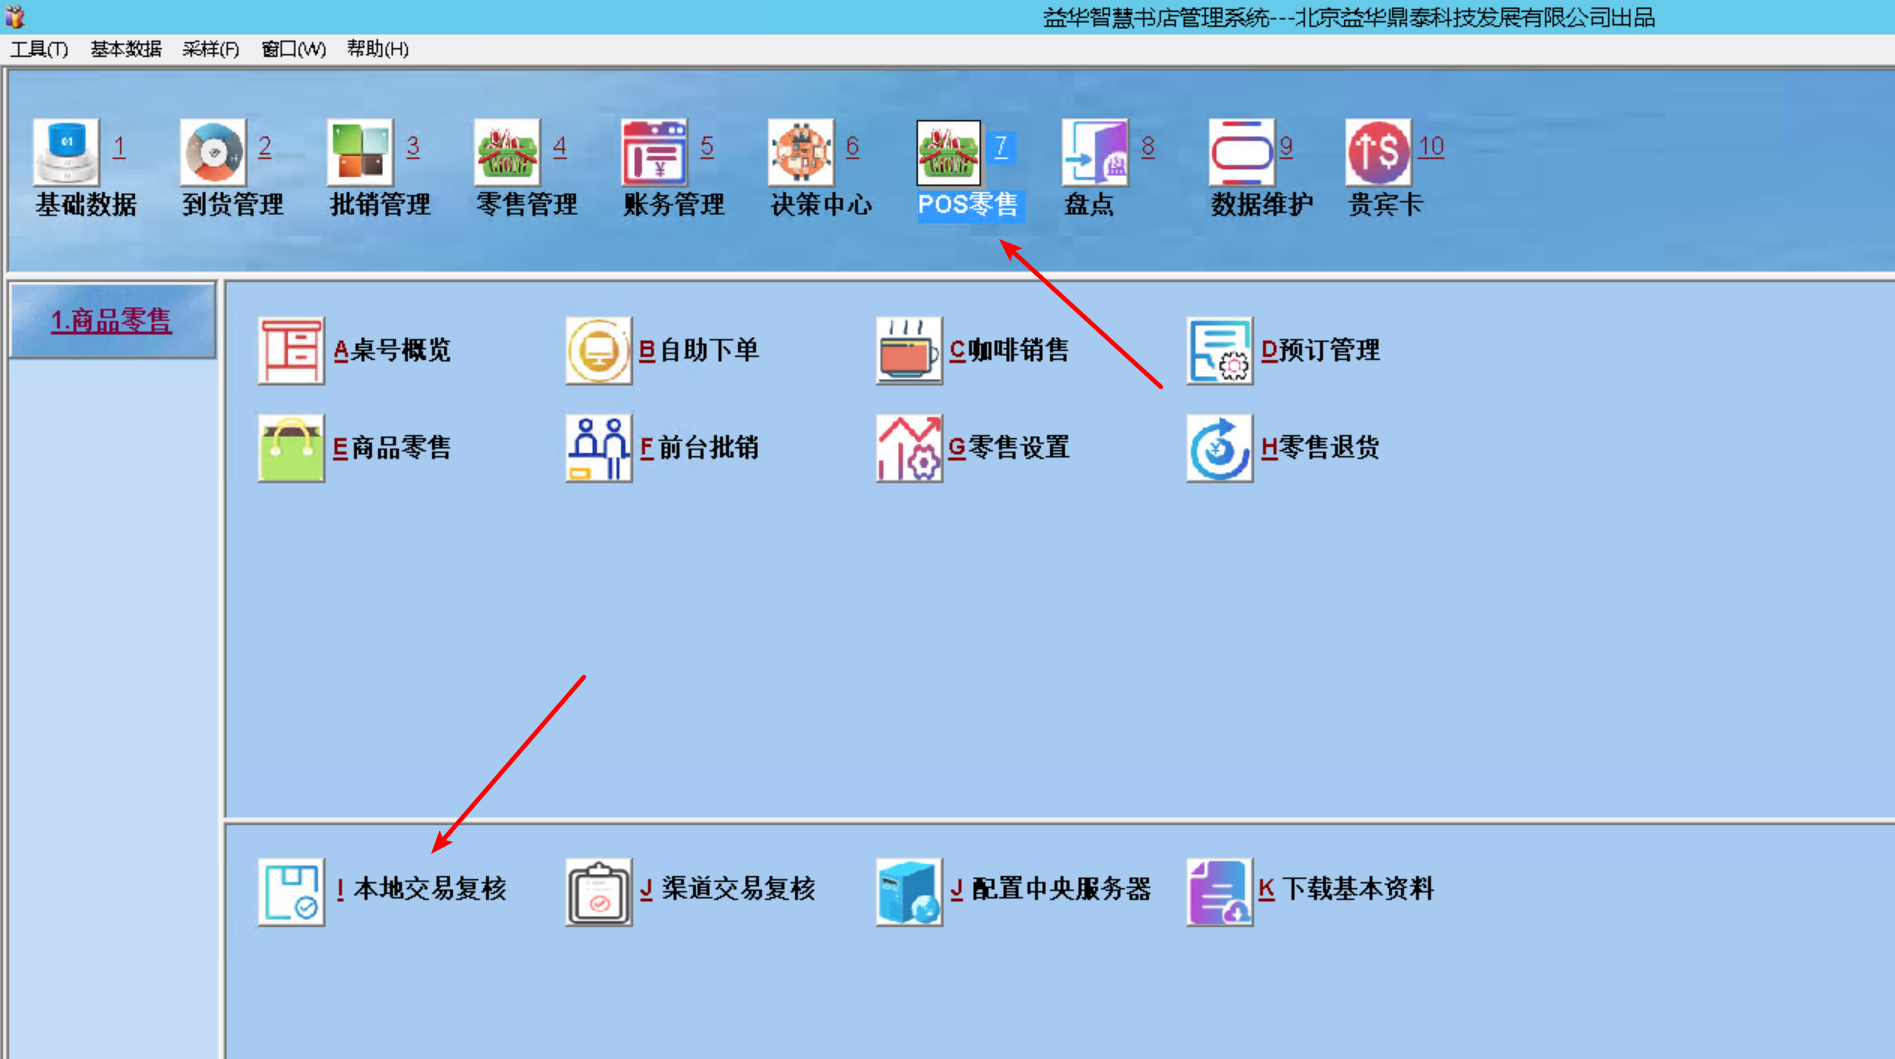Open 桌号概览 table overview icon
Screen dimensions: 1895x1059
coord(291,350)
